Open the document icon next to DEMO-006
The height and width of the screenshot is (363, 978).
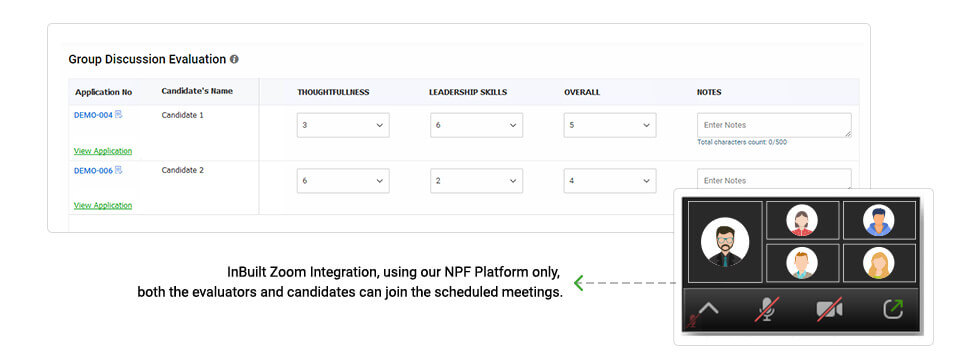(x=119, y=170)
